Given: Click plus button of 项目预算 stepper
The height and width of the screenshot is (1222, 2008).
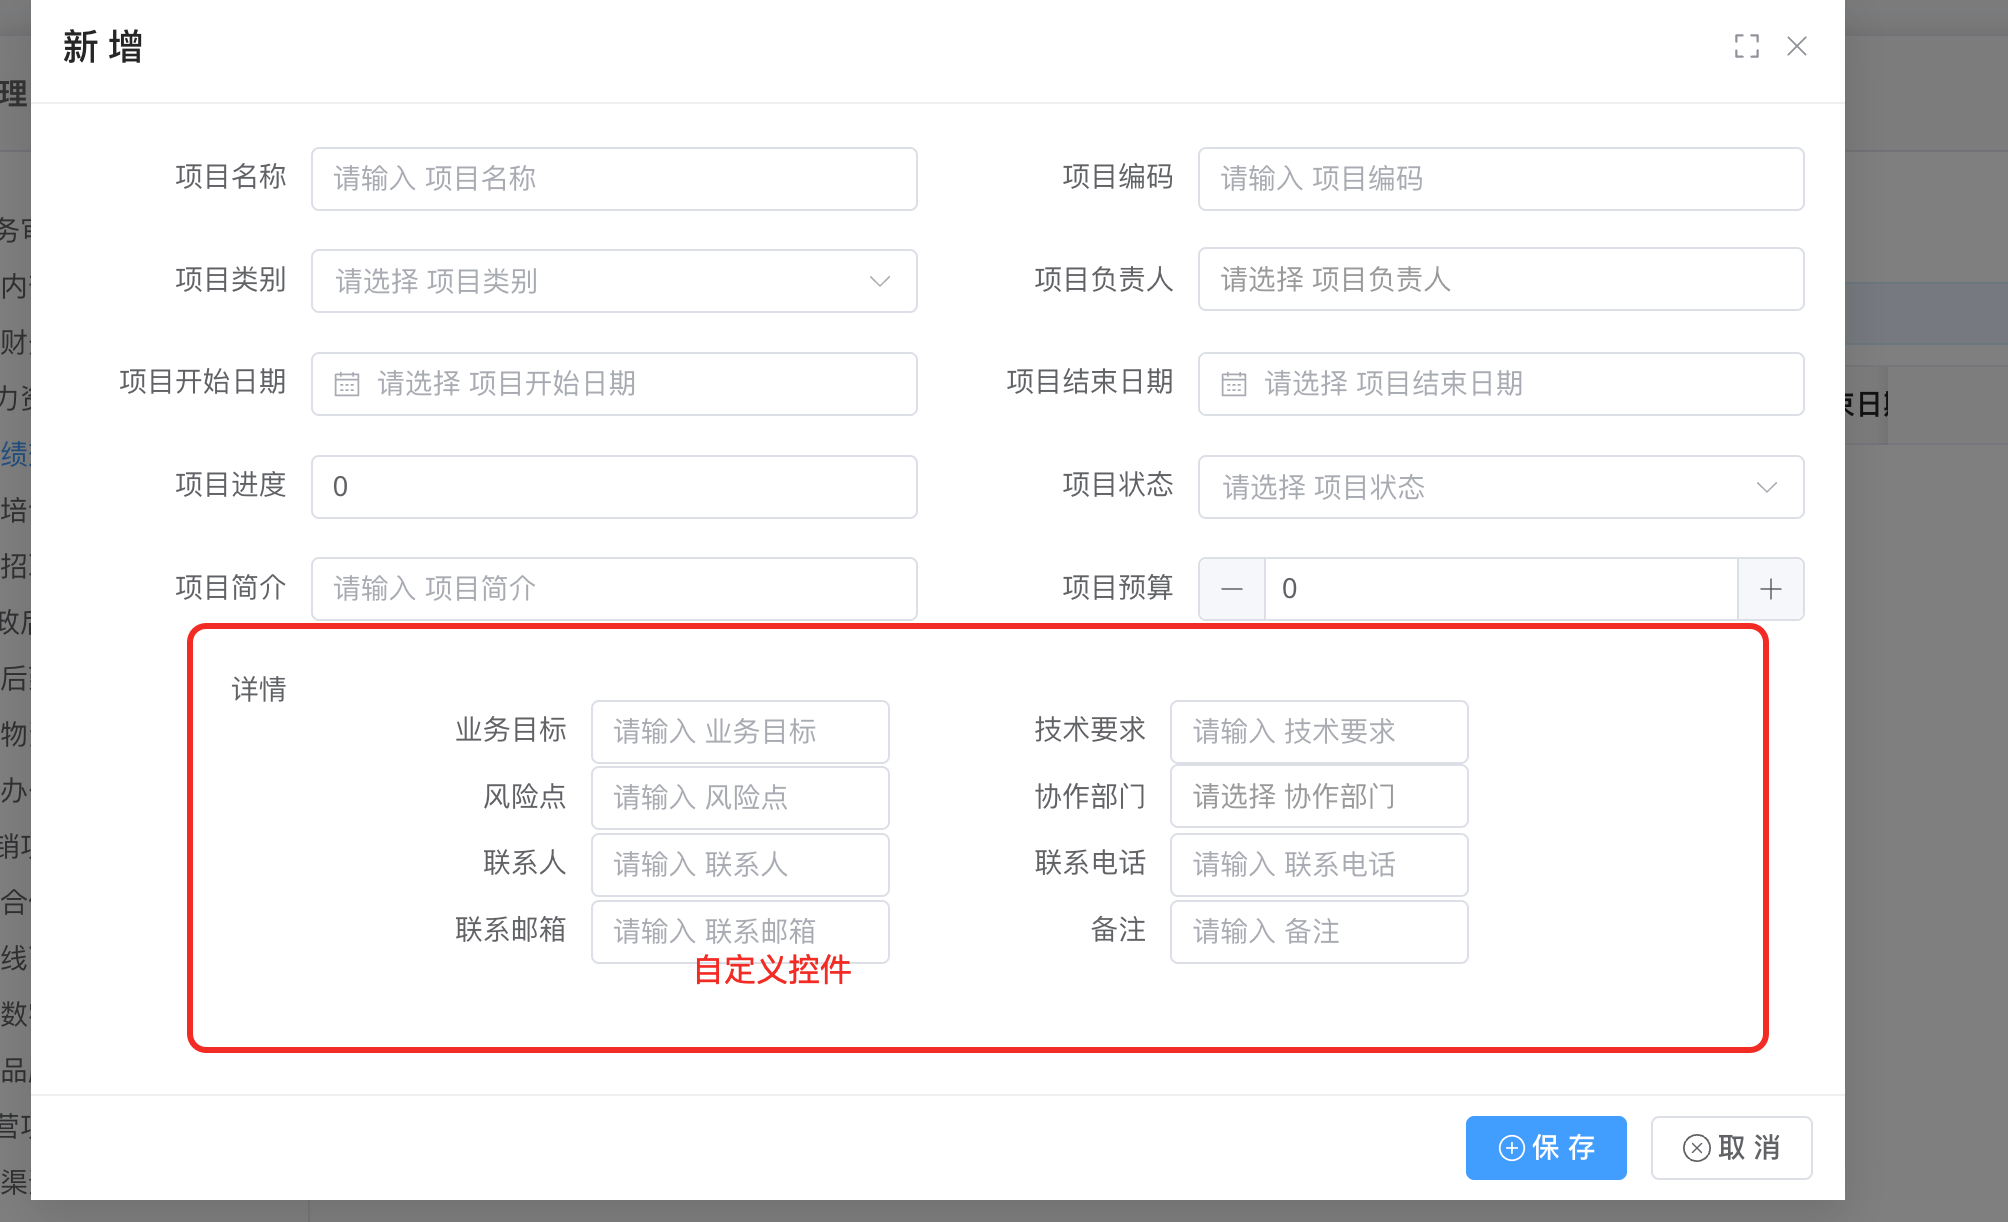Looking at the screenshot, I should pos(1770,589).
